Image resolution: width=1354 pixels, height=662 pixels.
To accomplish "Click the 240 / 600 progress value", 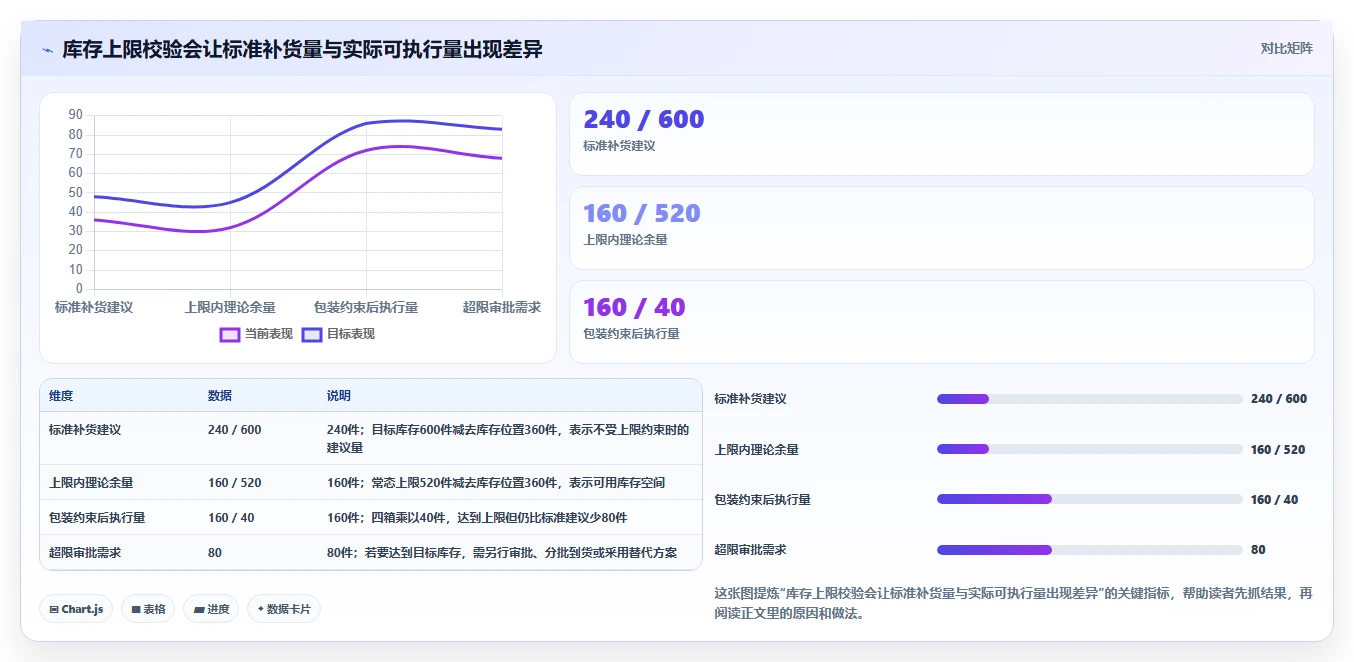I will 1279,399.
